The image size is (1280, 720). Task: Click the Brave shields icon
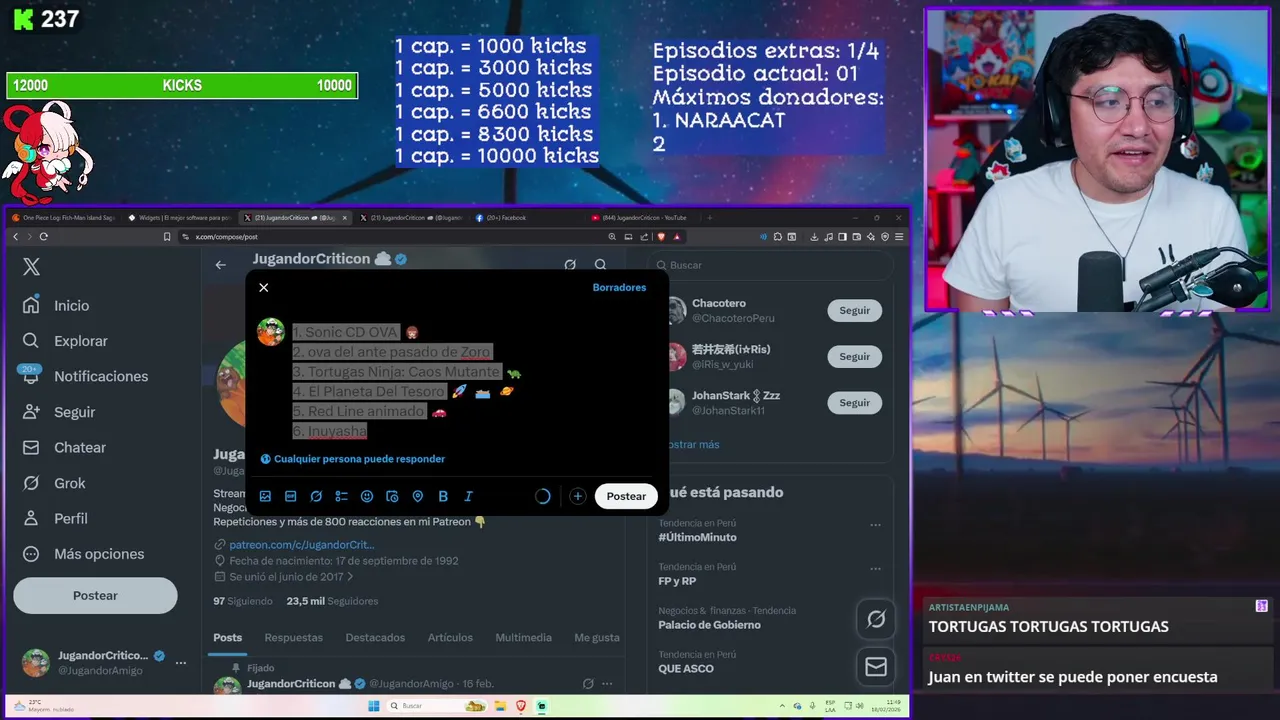(x=662, y=237)
